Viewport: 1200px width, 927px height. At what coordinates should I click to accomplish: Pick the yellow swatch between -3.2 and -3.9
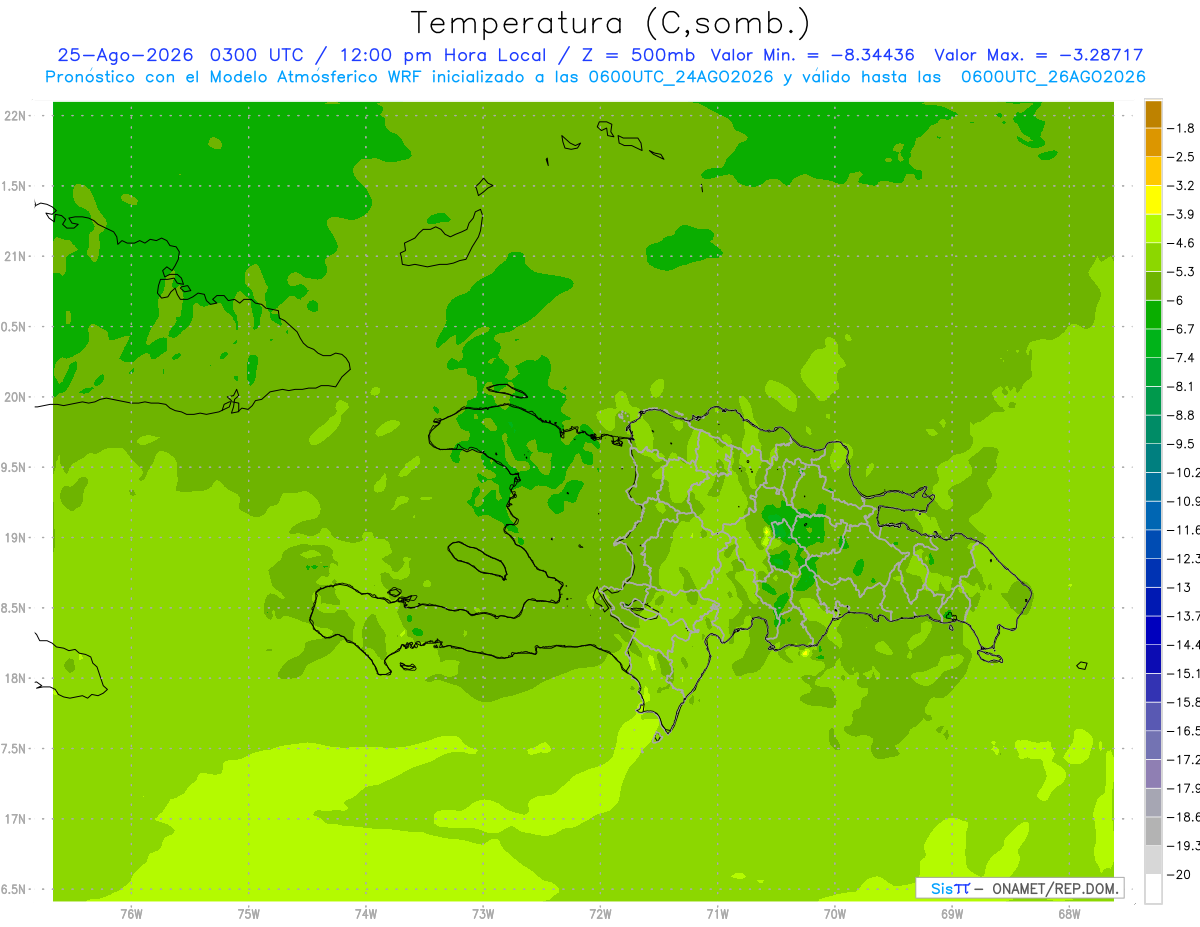[x=1154, y=200]
